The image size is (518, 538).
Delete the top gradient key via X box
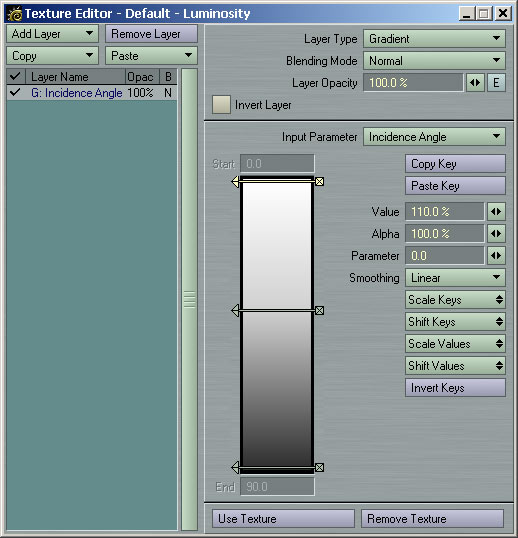pos(319,182)
